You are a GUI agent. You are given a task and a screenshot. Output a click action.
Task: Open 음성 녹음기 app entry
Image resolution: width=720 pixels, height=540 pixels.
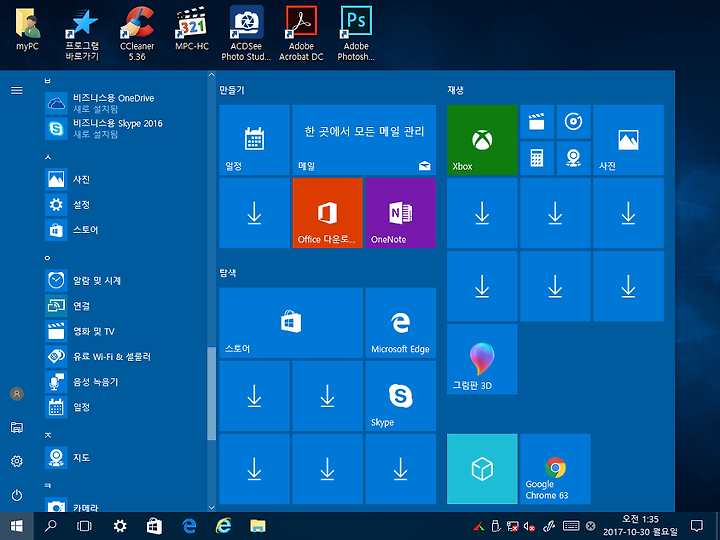coord(125,382)
